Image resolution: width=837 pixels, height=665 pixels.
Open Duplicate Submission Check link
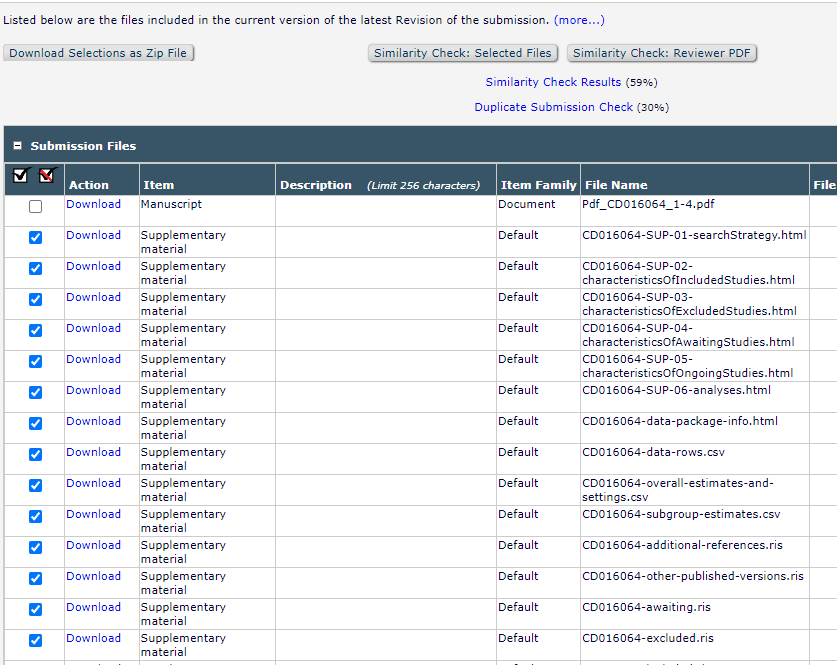(x=553, y=107)
